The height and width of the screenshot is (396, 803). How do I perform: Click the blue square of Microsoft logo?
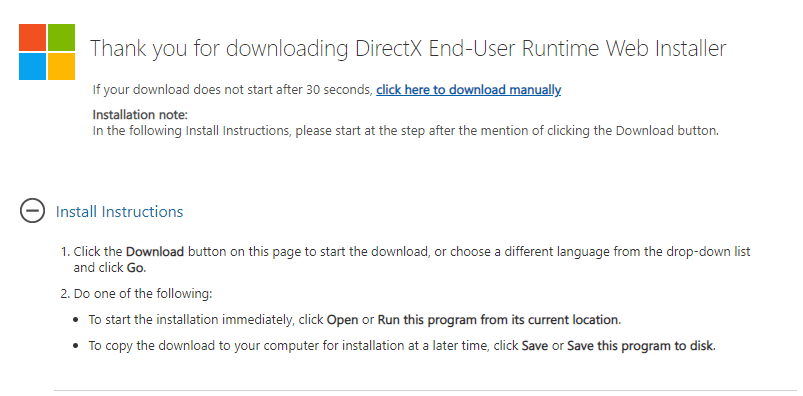point(32,67)
